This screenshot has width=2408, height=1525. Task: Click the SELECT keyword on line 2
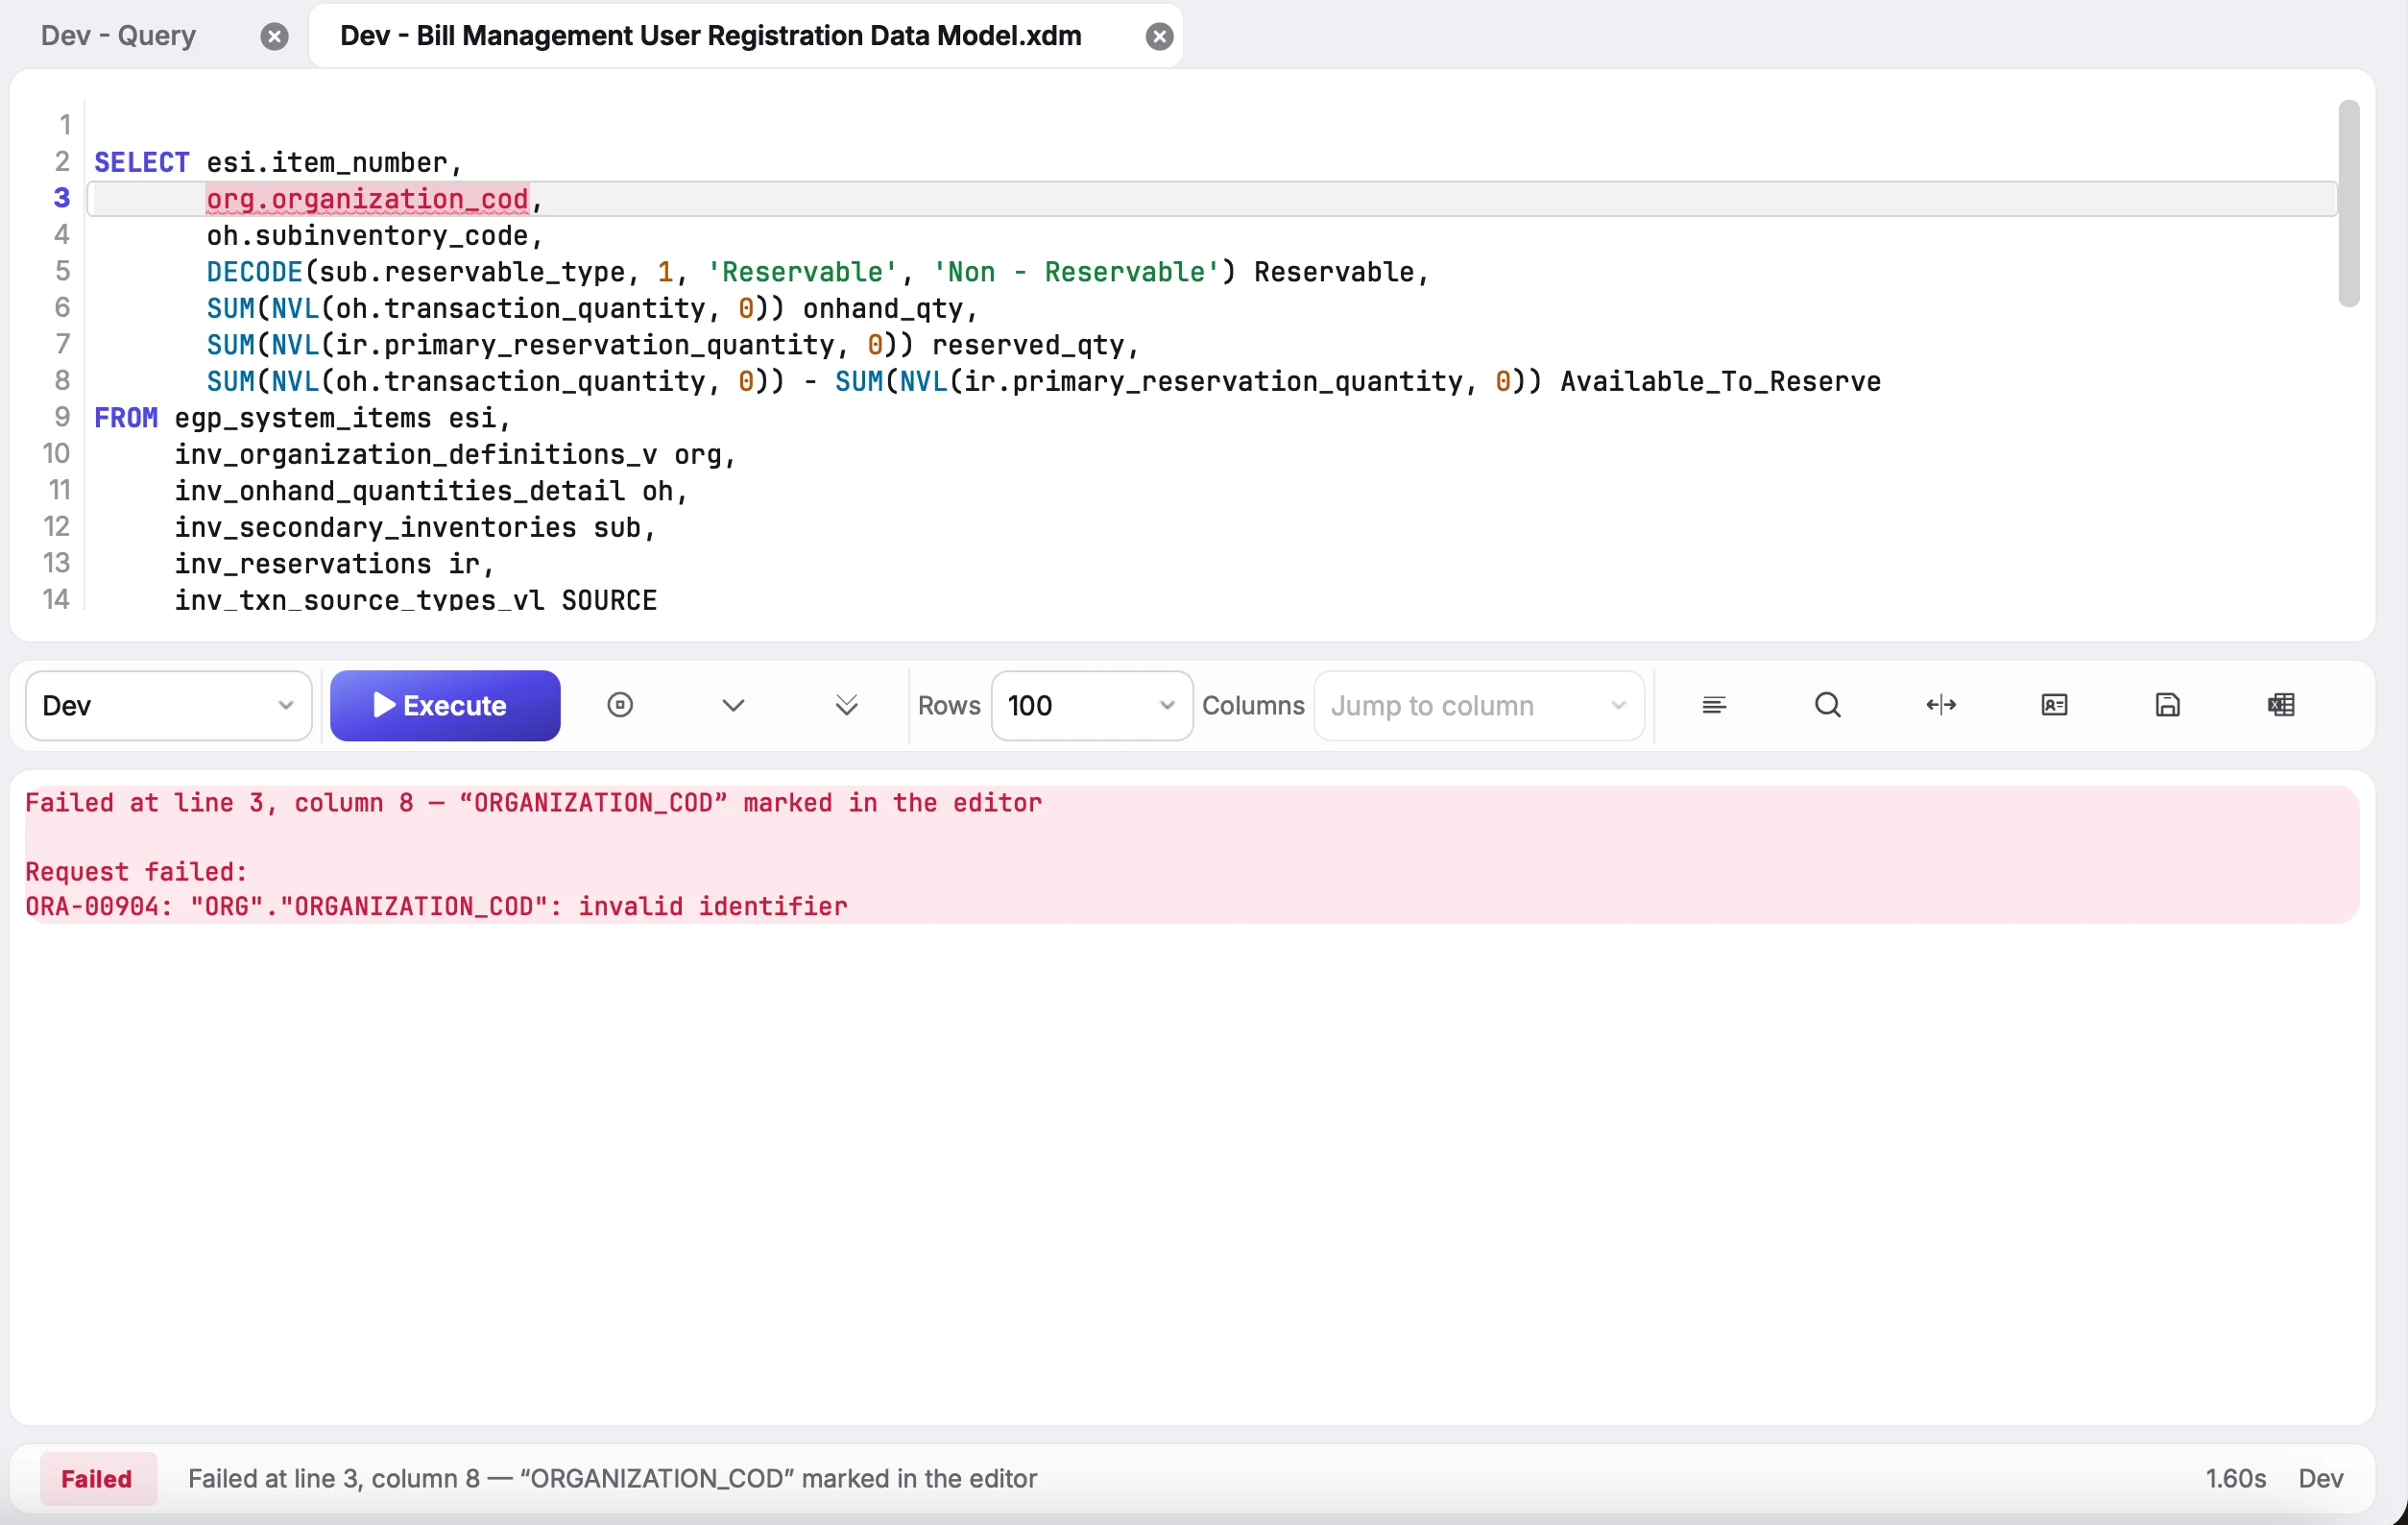tap(141, 162)
